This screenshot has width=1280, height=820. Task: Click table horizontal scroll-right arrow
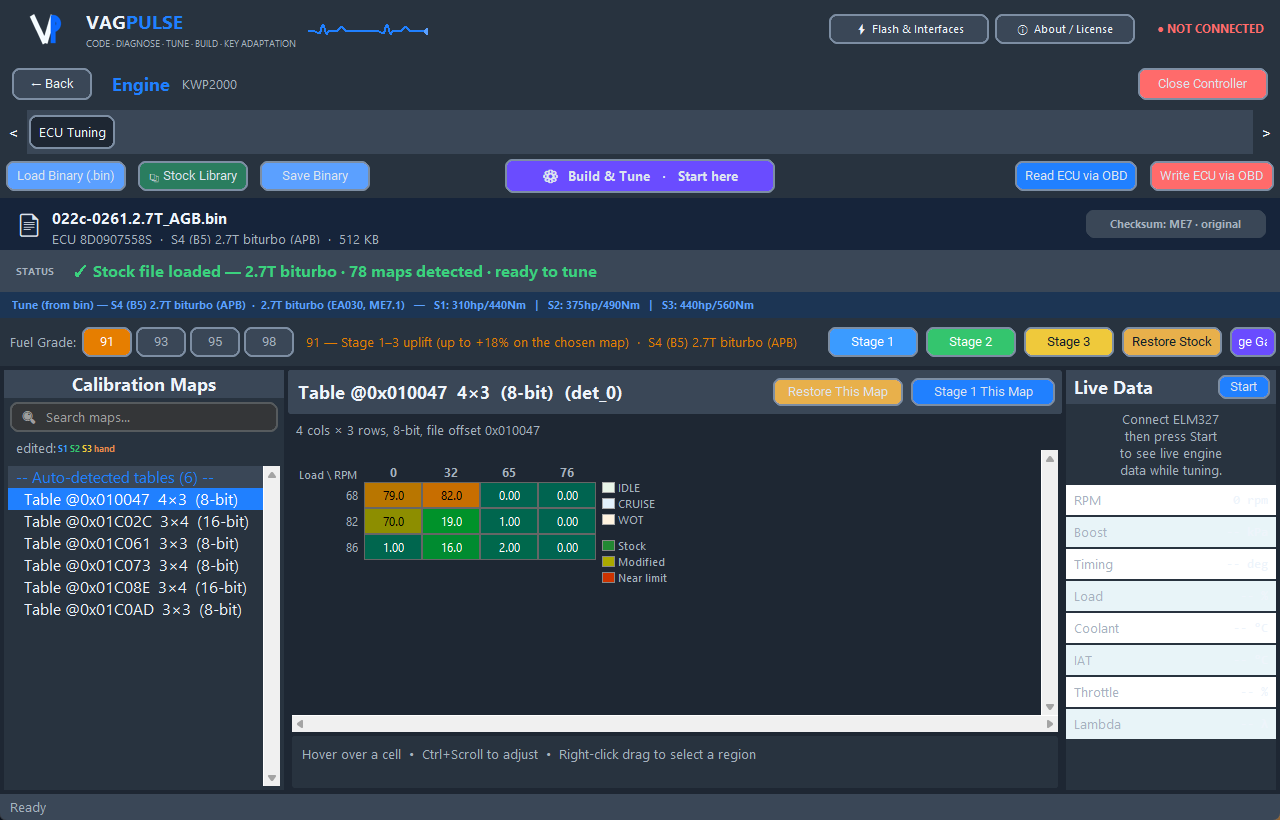1050,723
